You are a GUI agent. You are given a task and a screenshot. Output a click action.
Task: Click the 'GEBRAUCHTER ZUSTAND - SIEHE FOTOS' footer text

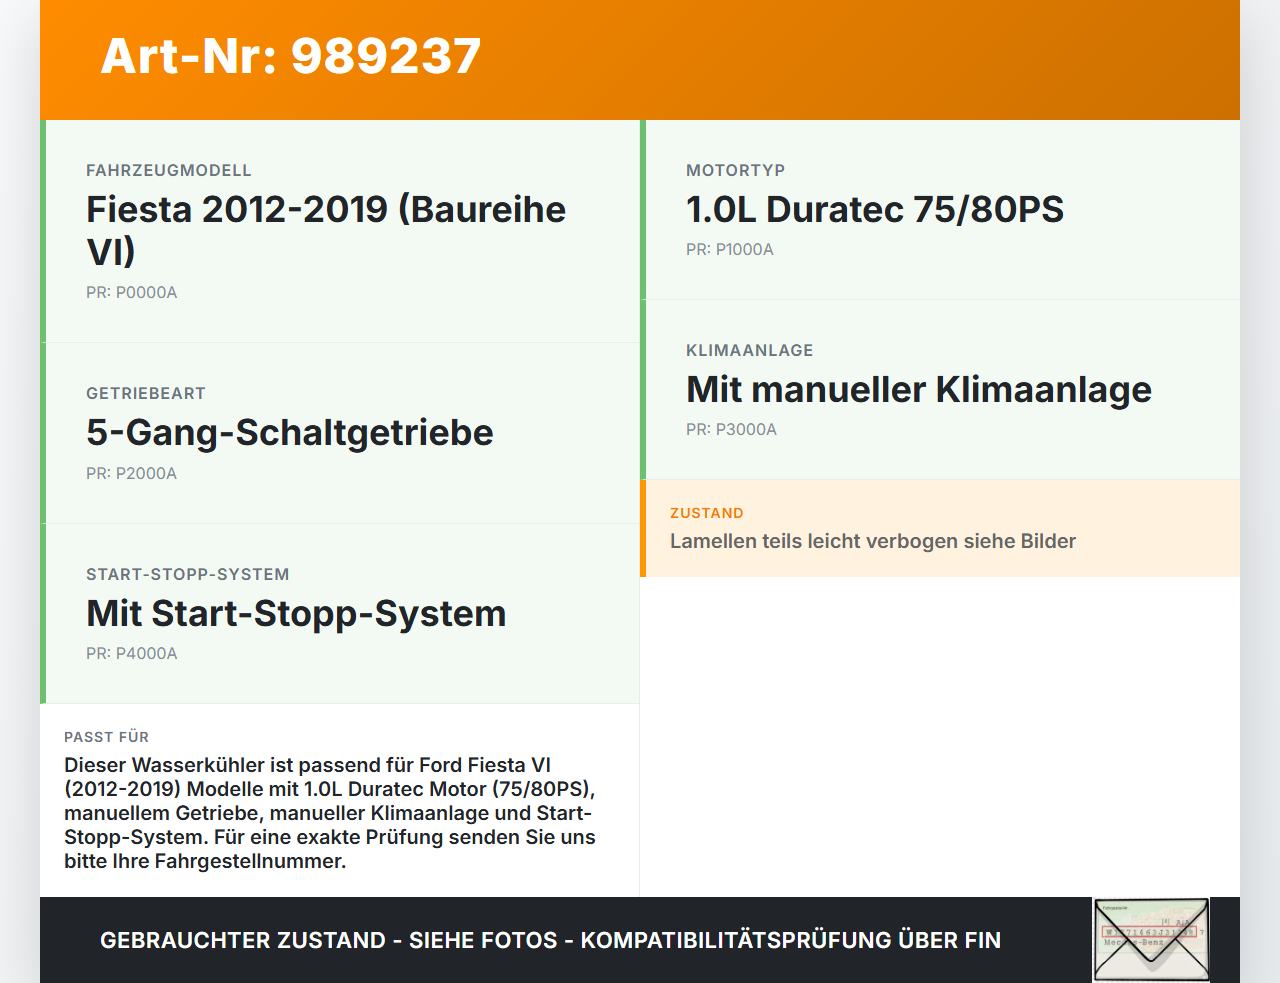[x=550, y=940]
